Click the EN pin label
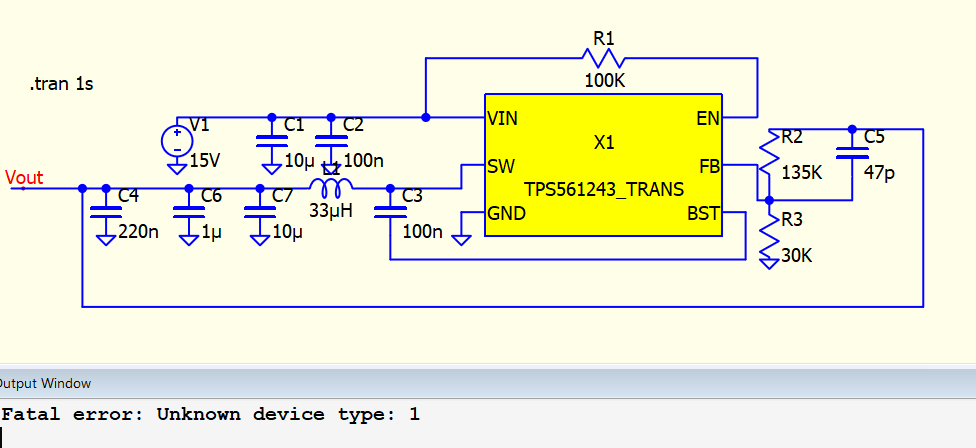Viewport: 976px width, 448px height. pyautogui.click(x=708, y=118)
